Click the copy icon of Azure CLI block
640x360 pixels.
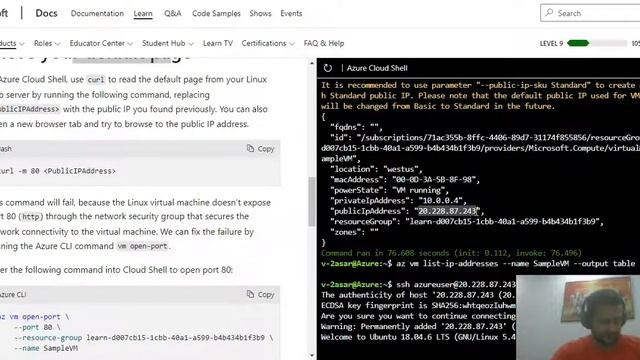point(250,294)
